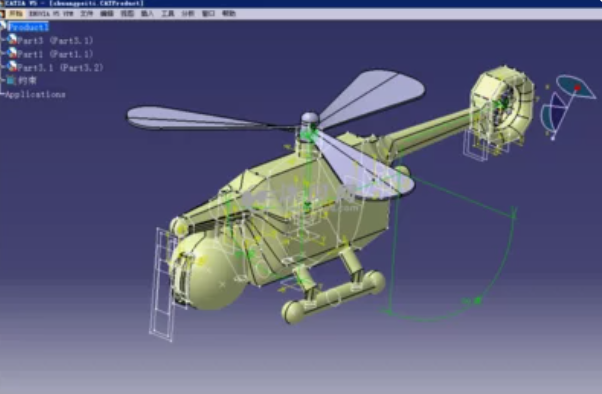Expand the Part3.1 (Part3.2) tree branch
602x394 pixels.
tap(3, 67)
